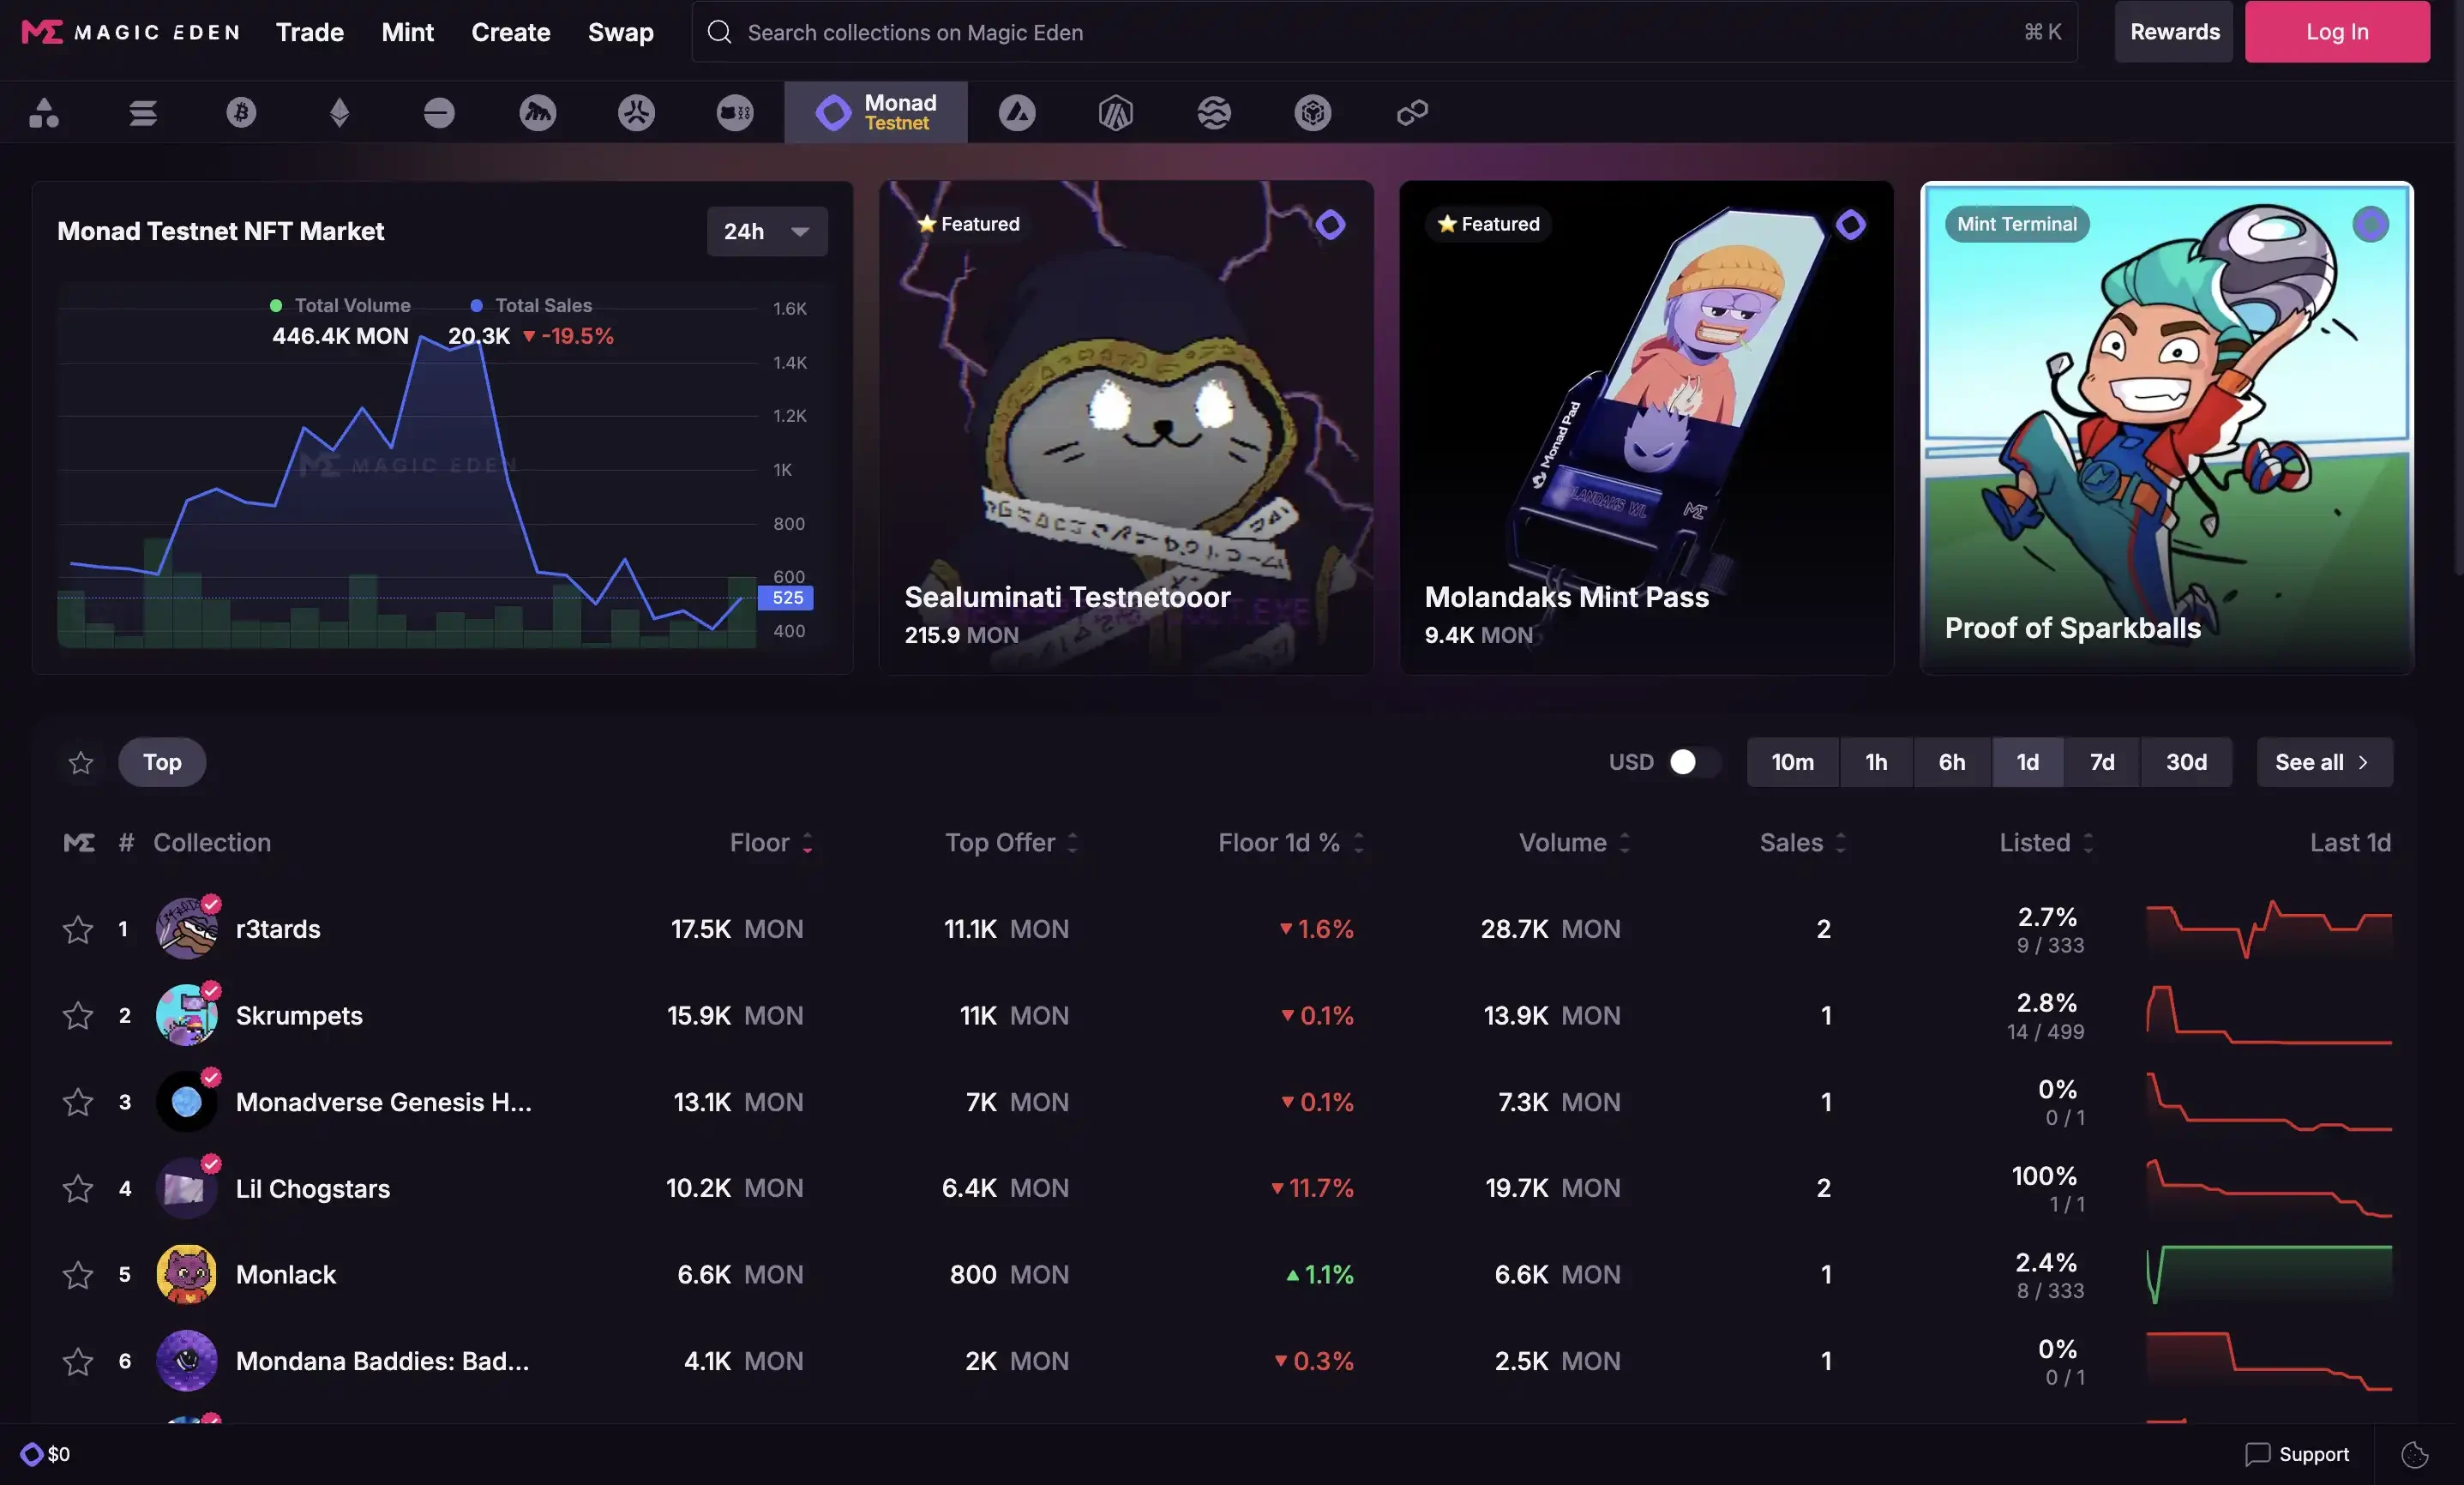Focus the search collections field

pos(1380,32)
